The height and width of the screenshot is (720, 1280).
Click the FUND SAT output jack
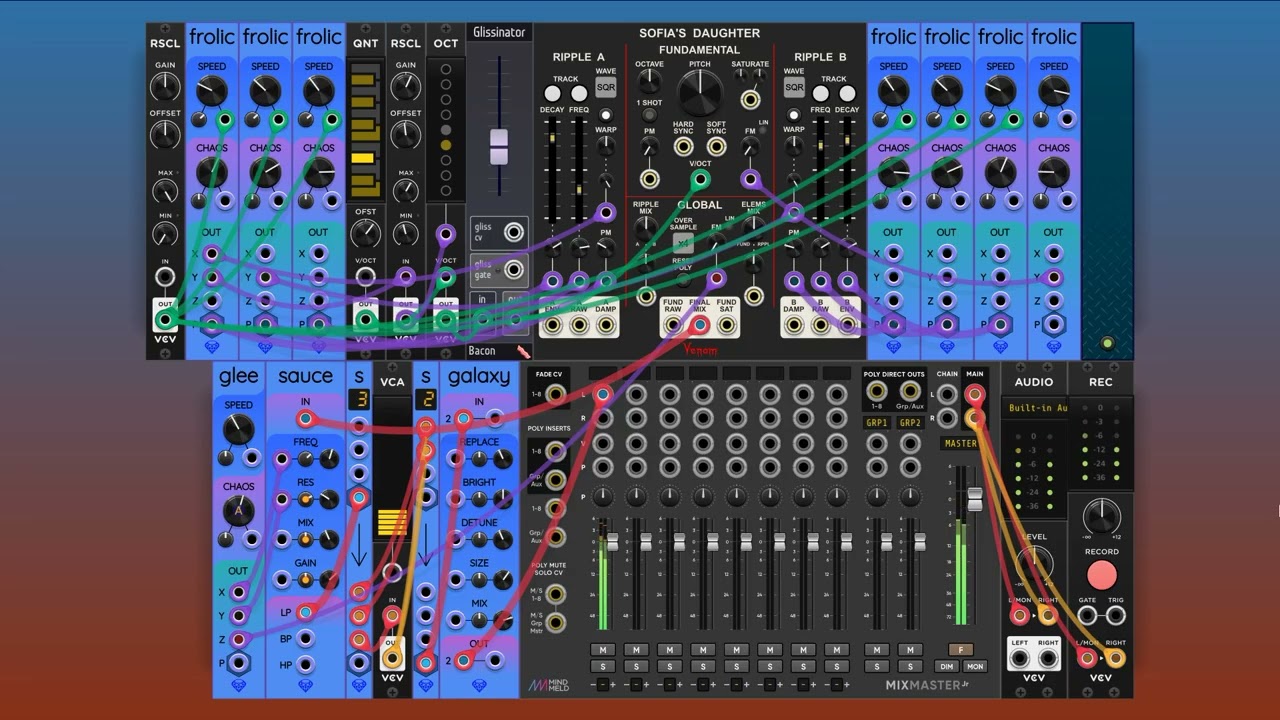727,324
